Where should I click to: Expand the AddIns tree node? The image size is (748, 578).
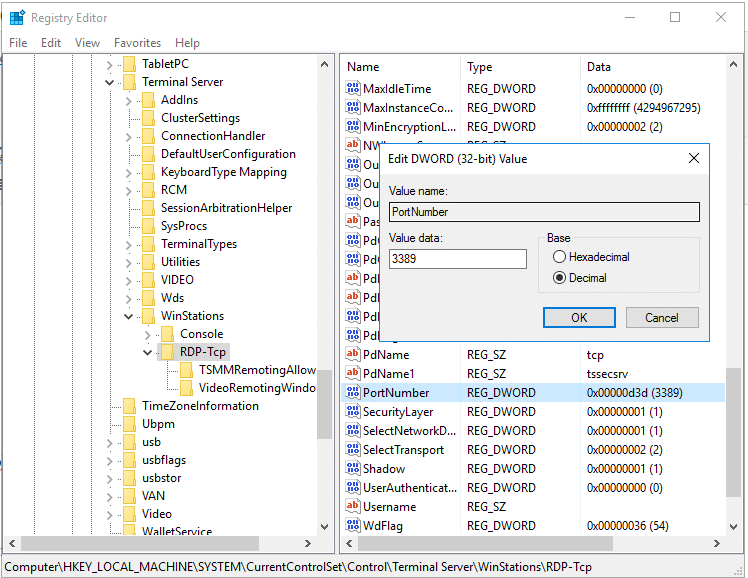pyautogui.click(x=129, y=100)
